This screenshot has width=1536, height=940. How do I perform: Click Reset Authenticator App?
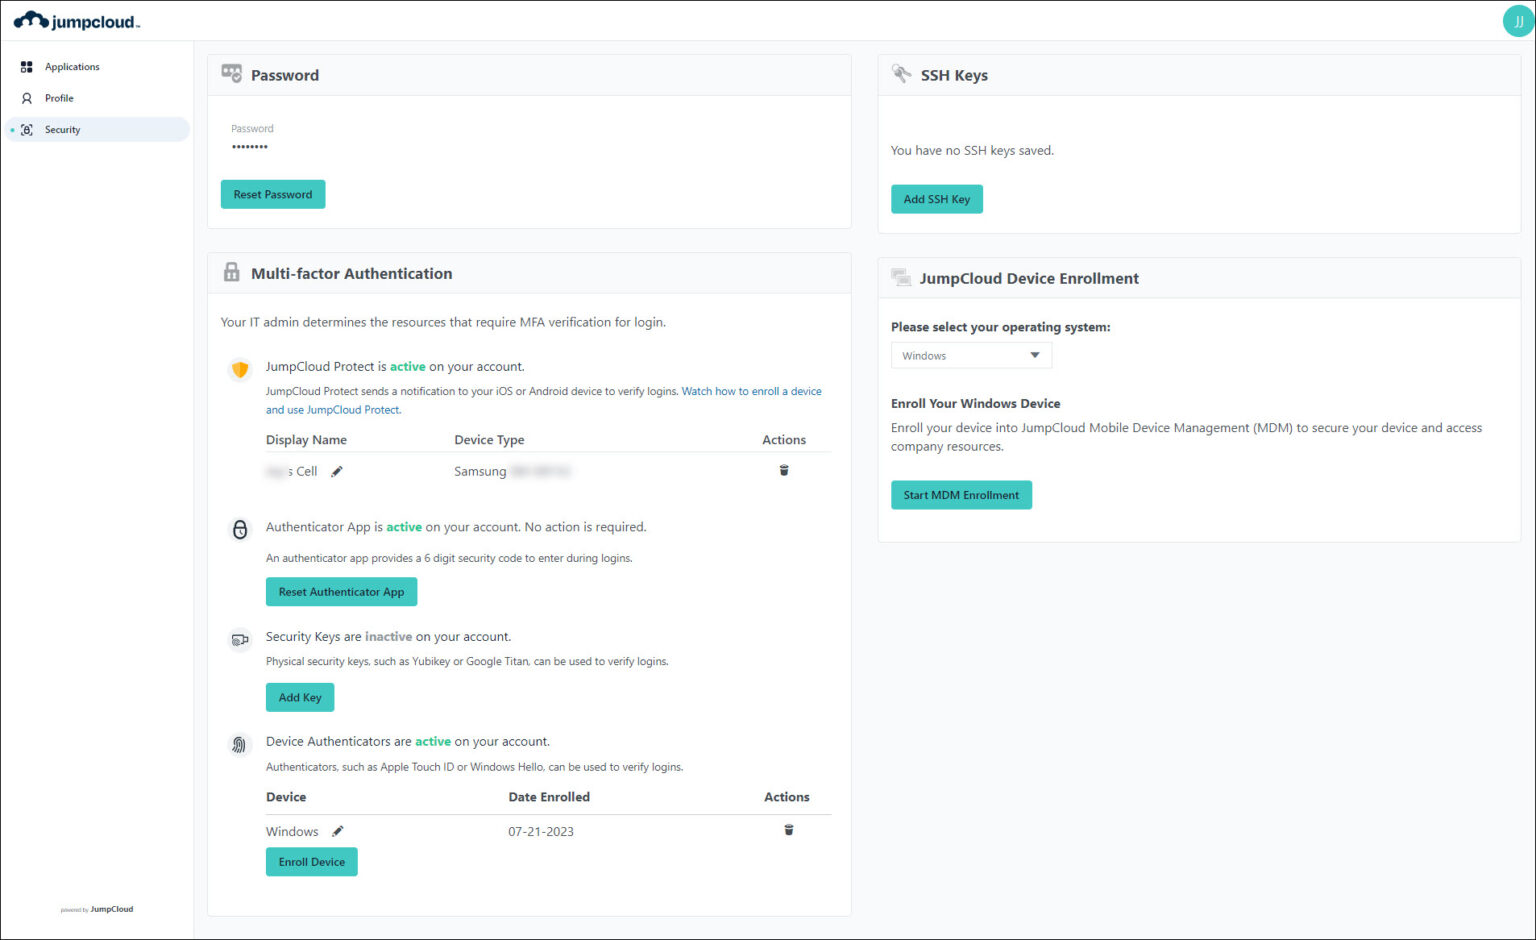pos(341,591)
